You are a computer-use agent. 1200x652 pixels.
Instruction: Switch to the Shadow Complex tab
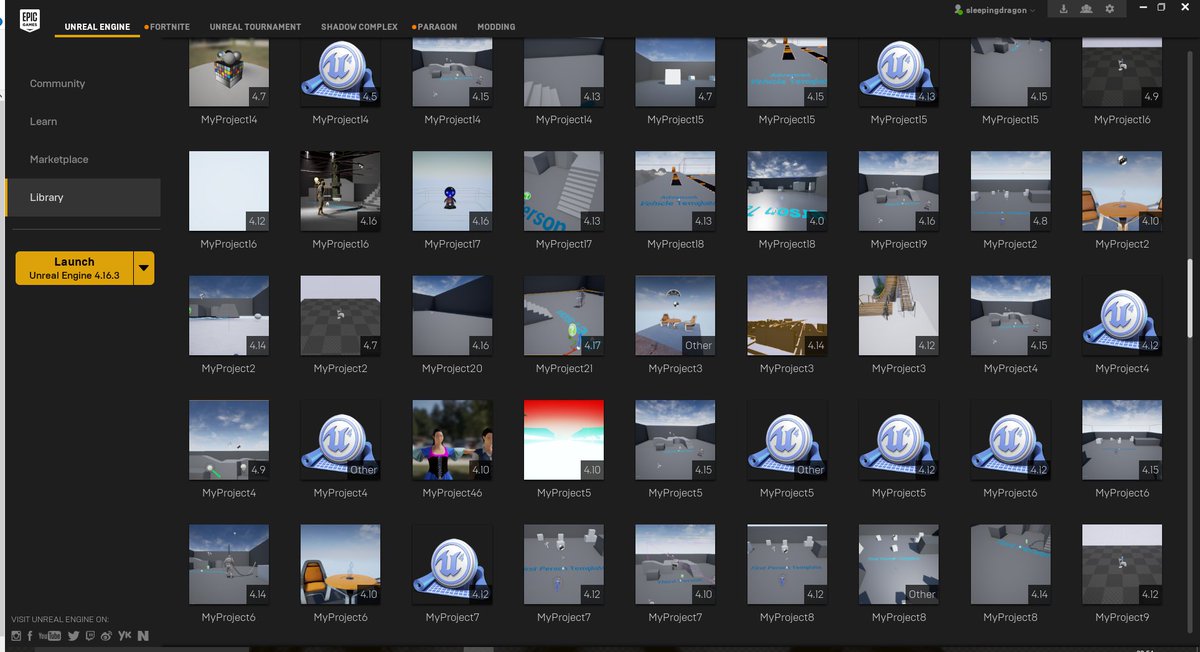pos(359,27)
